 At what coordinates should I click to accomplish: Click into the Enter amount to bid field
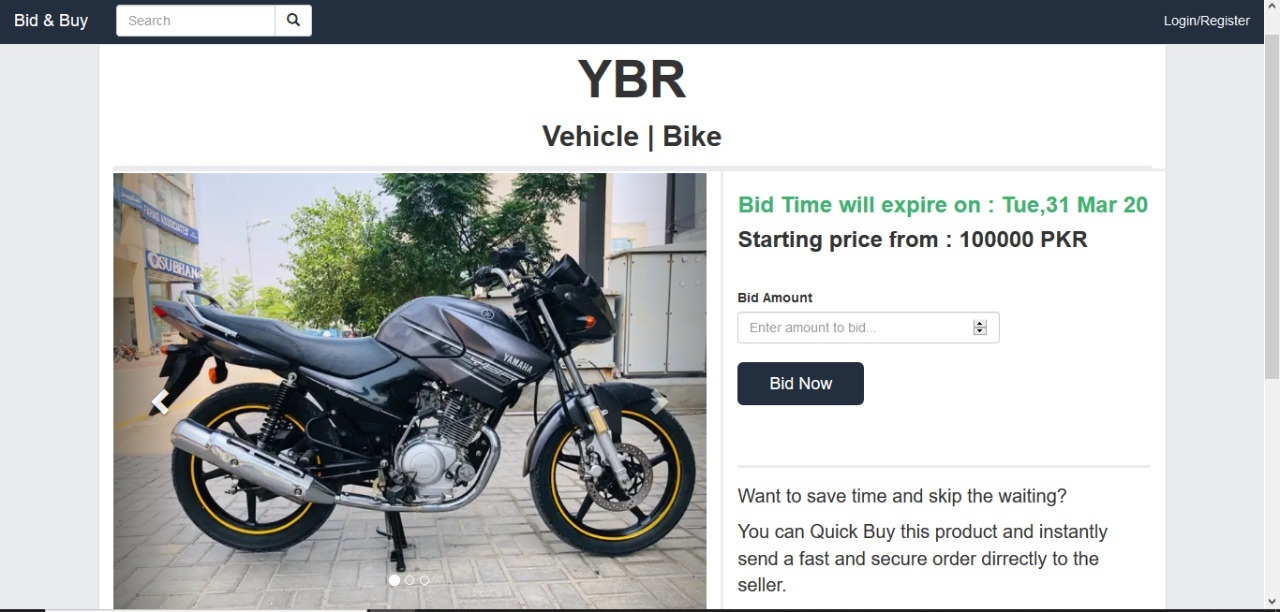868,327
